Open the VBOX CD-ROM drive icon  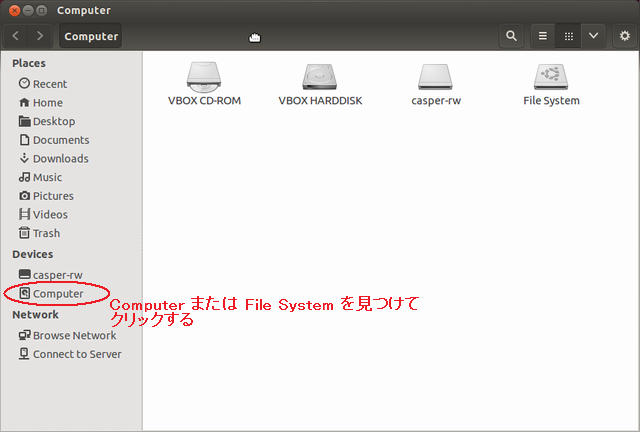point(204,76)
